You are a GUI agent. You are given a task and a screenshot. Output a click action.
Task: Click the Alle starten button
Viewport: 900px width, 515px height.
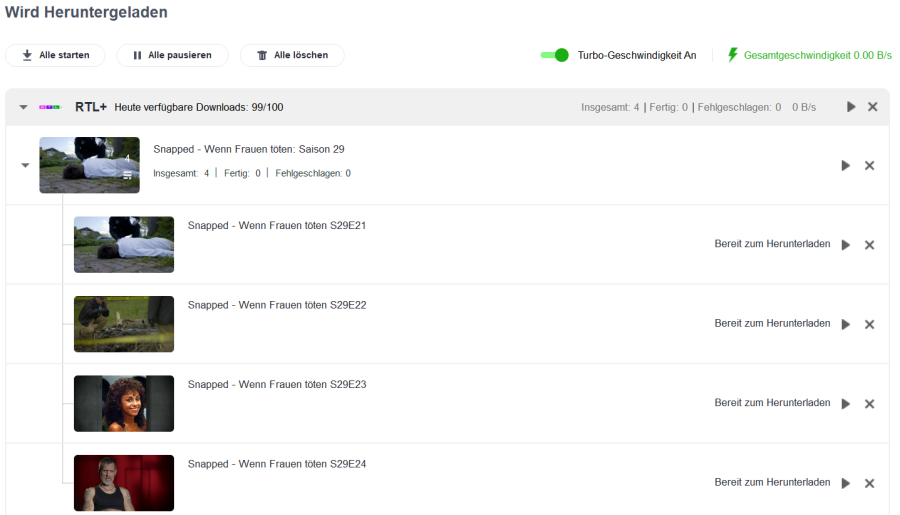[x=55, y=55]
